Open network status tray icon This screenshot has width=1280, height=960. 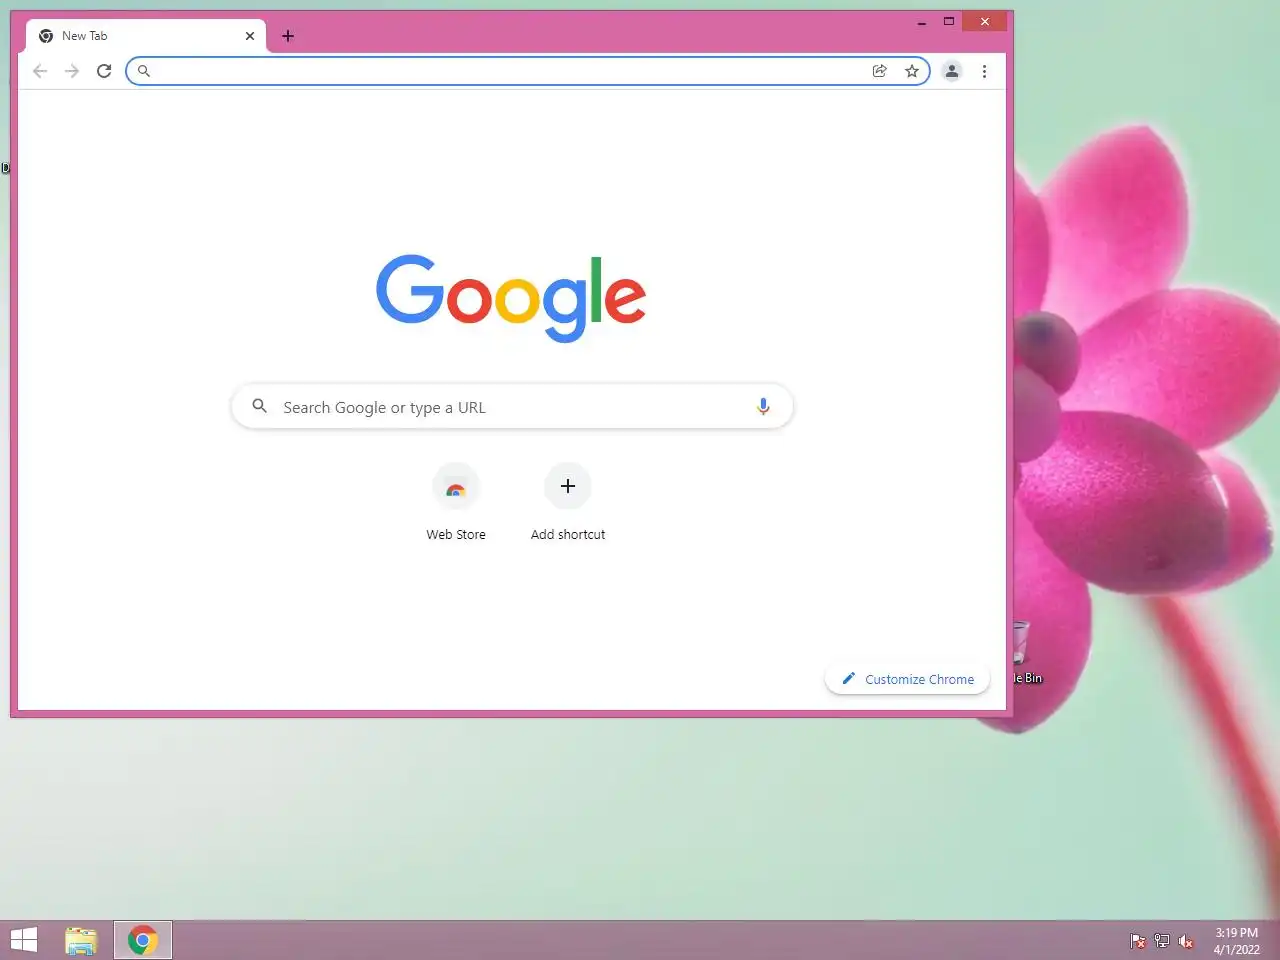(1162, 941)
